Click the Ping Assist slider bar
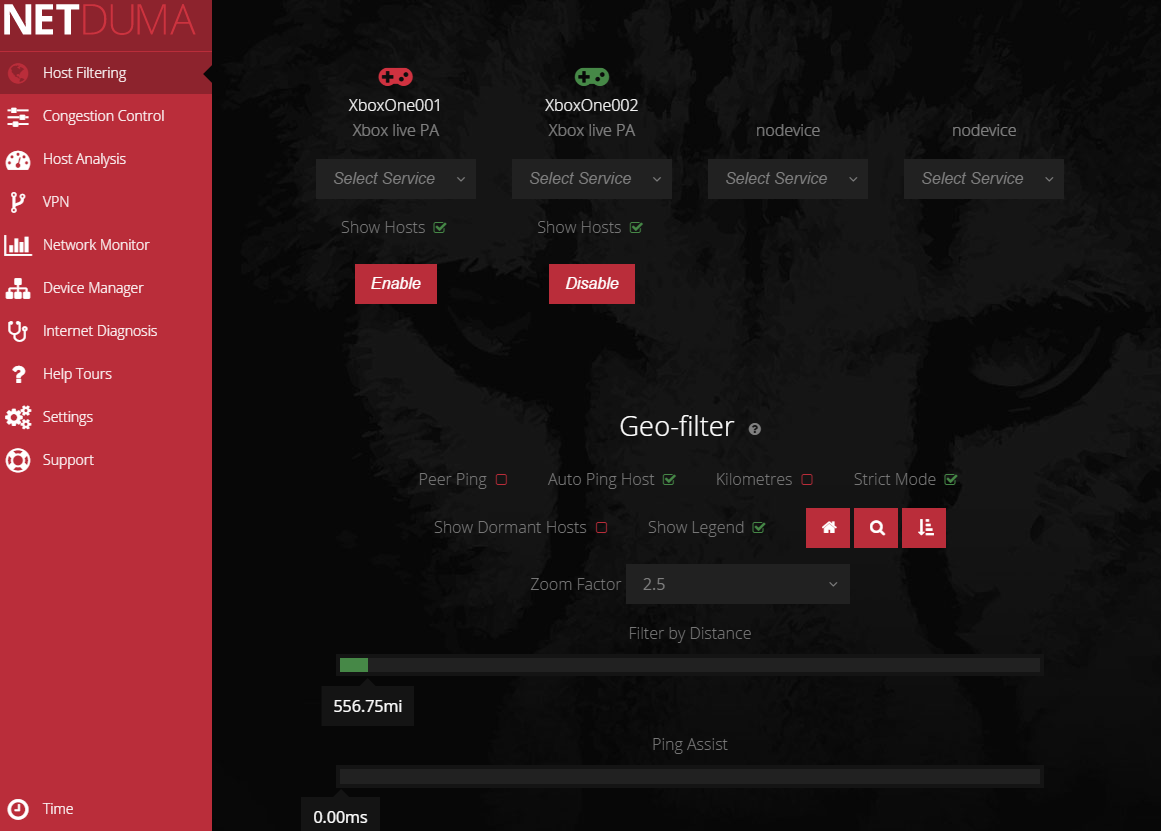Image resolution: width=1161 pixels, height=831 pixels. pos(689,776)
